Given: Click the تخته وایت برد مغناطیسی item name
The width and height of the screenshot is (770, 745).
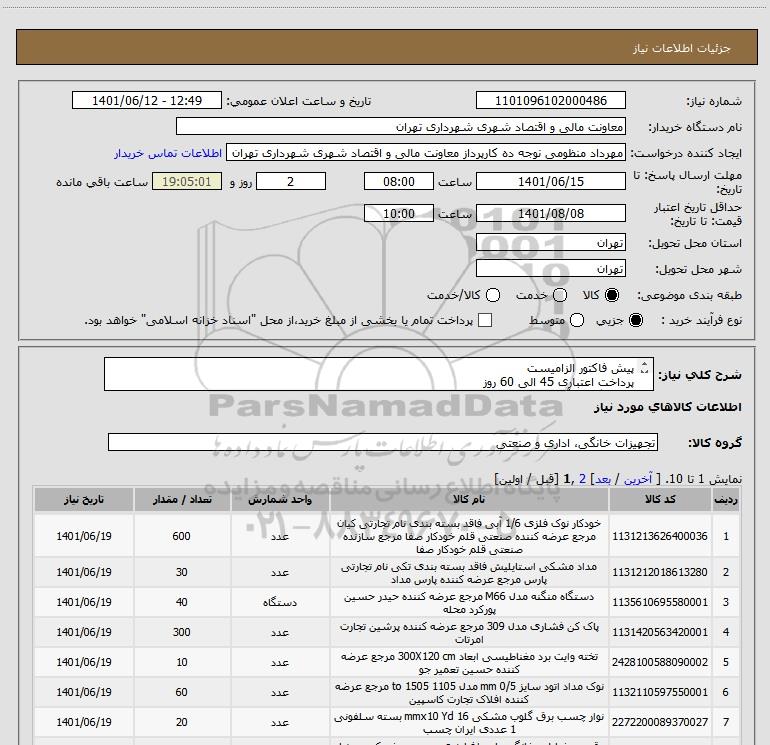Looking at the screenshot, I should tap(469, 662).
